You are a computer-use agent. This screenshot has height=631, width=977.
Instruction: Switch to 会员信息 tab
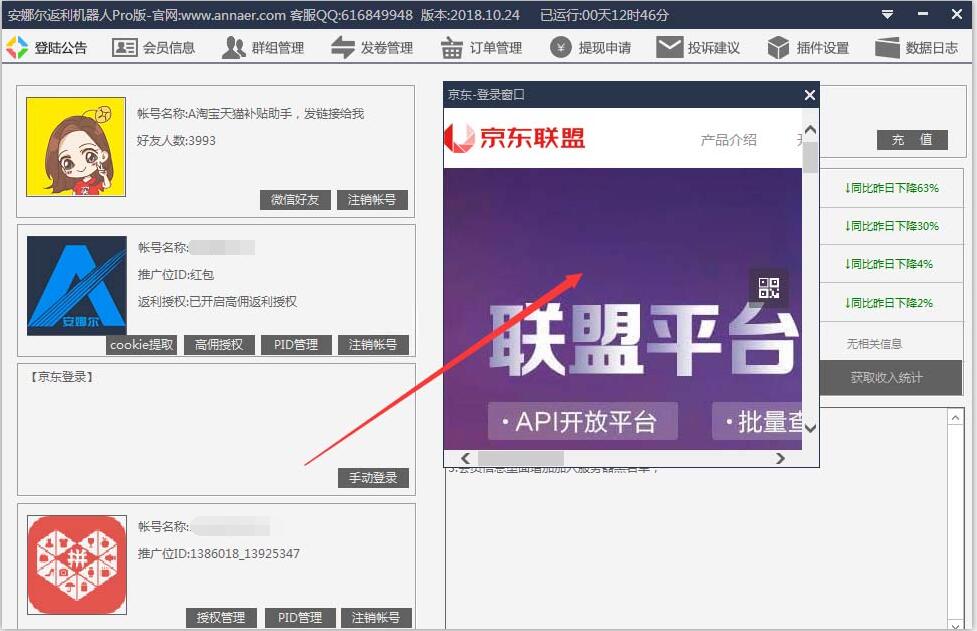point(153,47)
